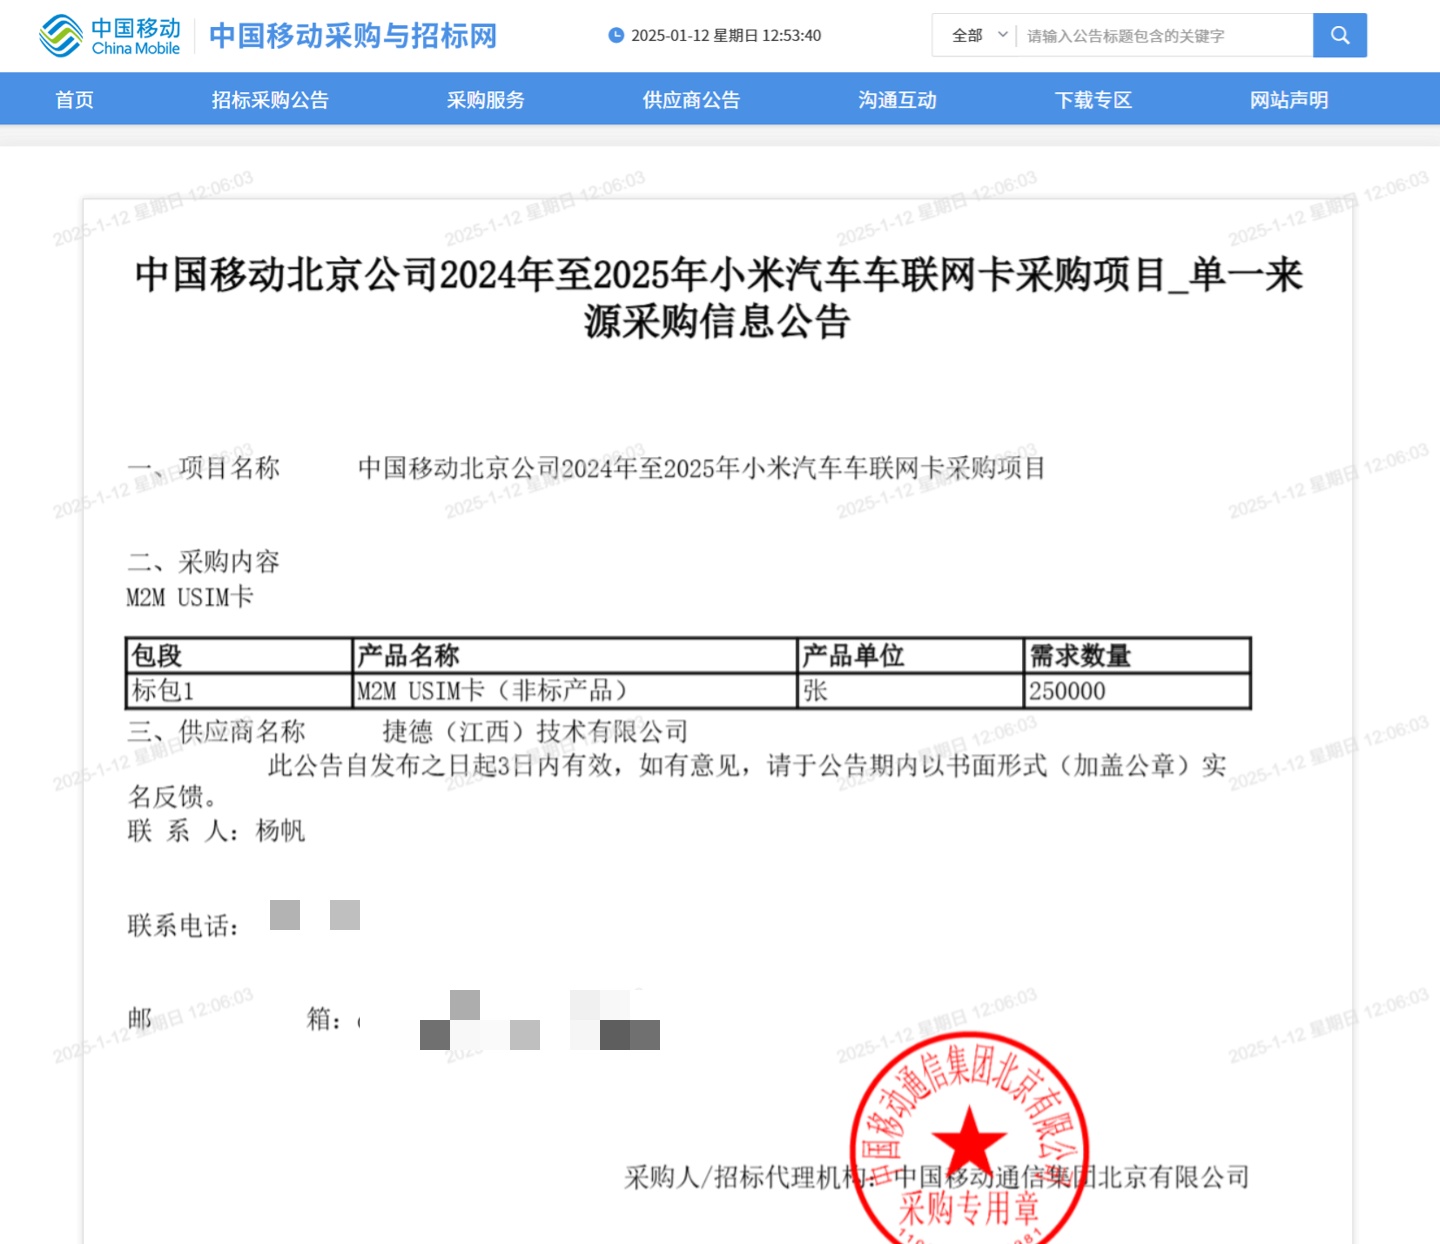Click the 需求数量 table header cell

pos(1137,656)
